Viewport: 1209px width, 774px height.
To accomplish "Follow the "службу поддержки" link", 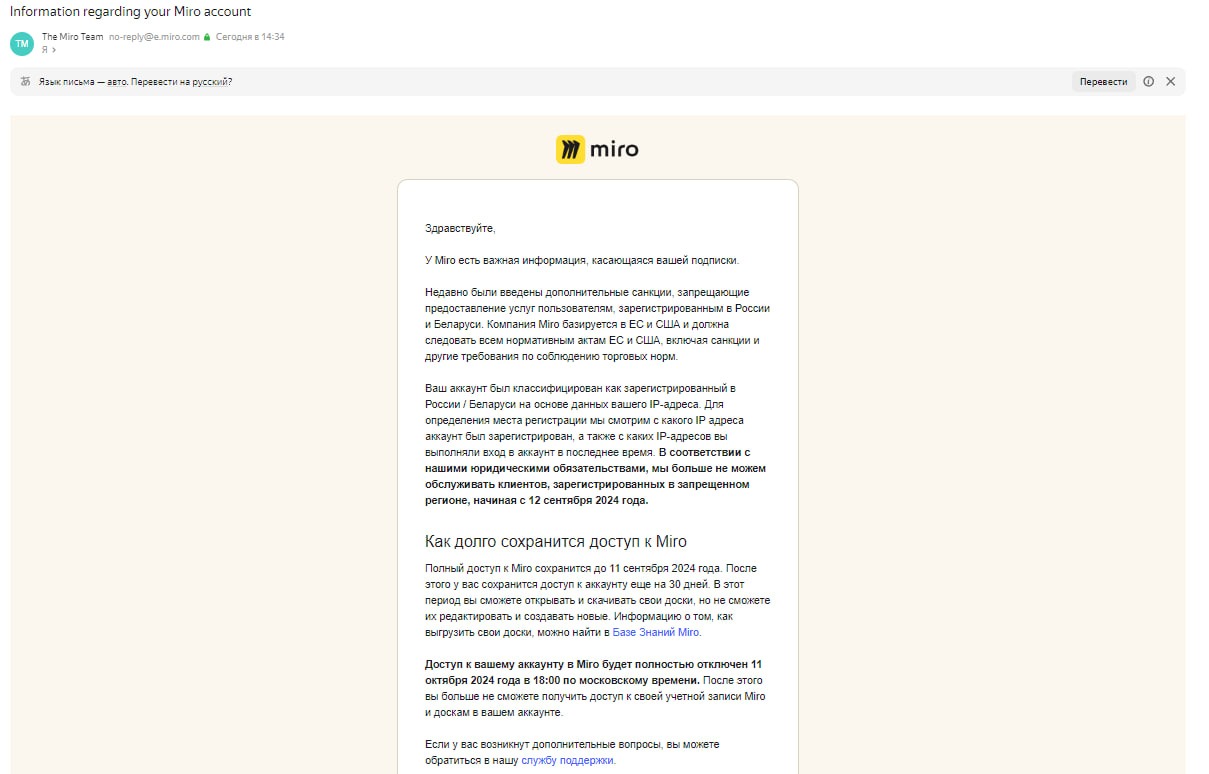I will (568, 761).
